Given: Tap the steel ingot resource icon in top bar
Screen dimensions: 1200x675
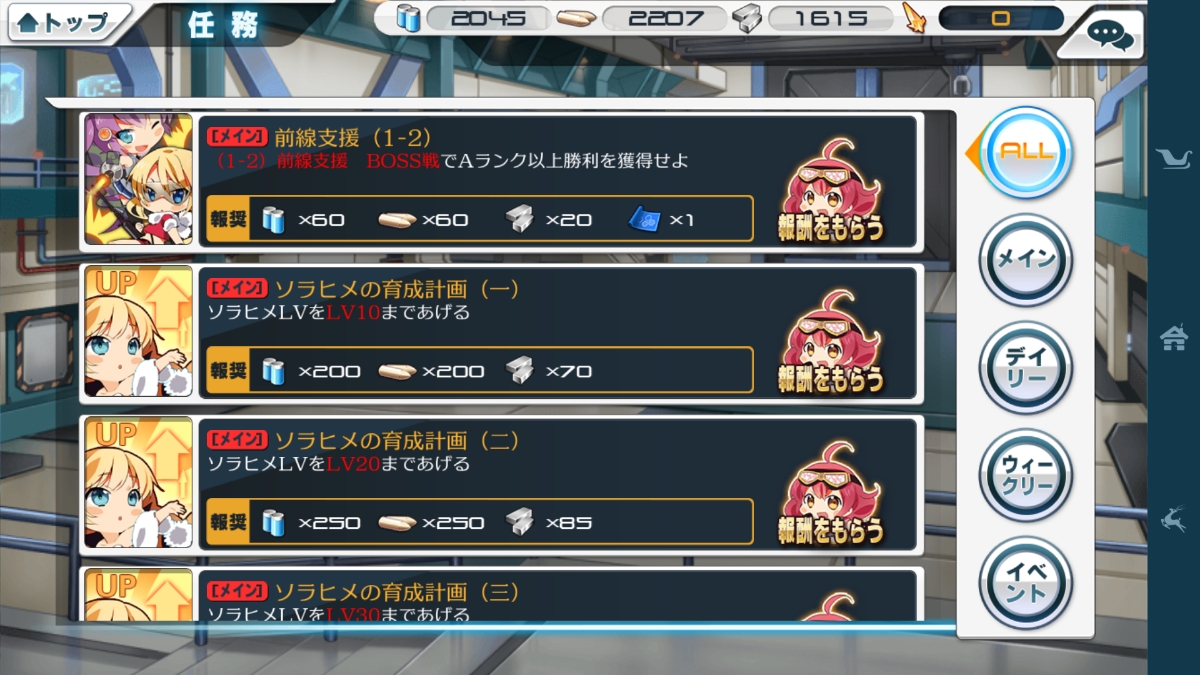Looking at the screenshot, I should pos(746,18).
